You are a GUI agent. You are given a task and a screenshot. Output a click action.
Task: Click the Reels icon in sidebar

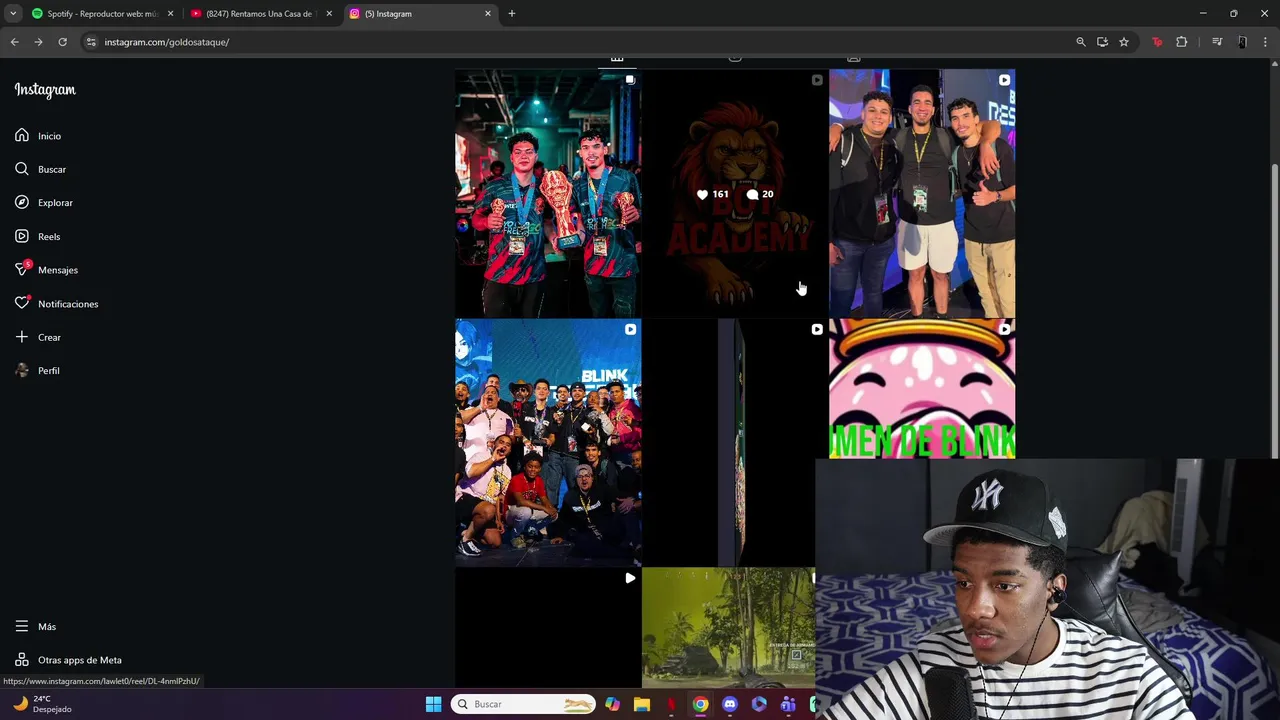[x=22, y=236]
